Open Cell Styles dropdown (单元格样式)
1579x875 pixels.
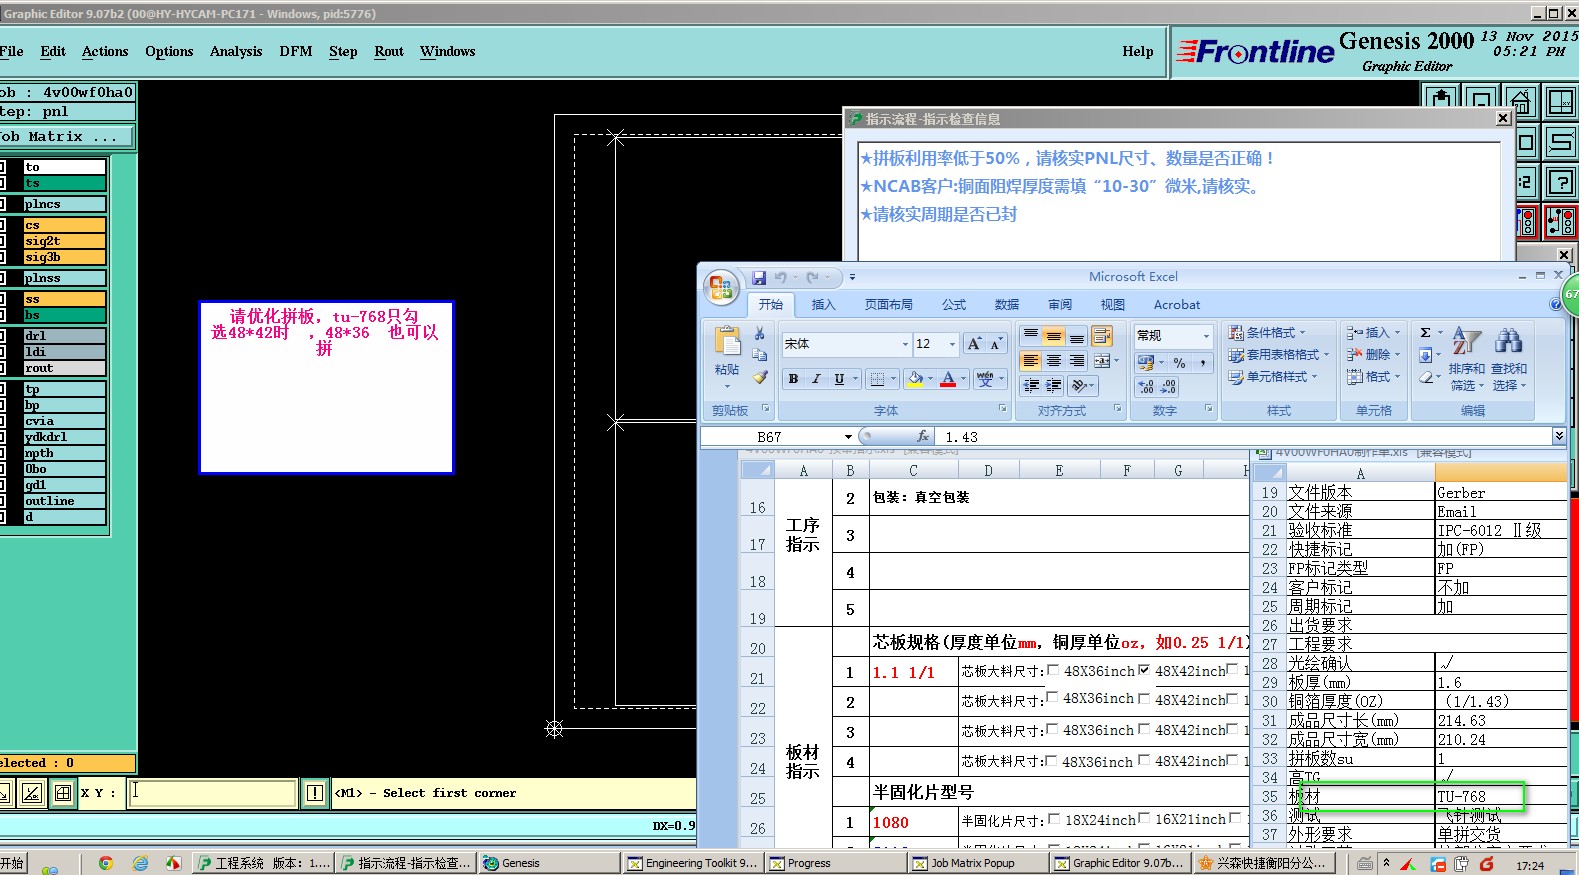pos(1273,377)
